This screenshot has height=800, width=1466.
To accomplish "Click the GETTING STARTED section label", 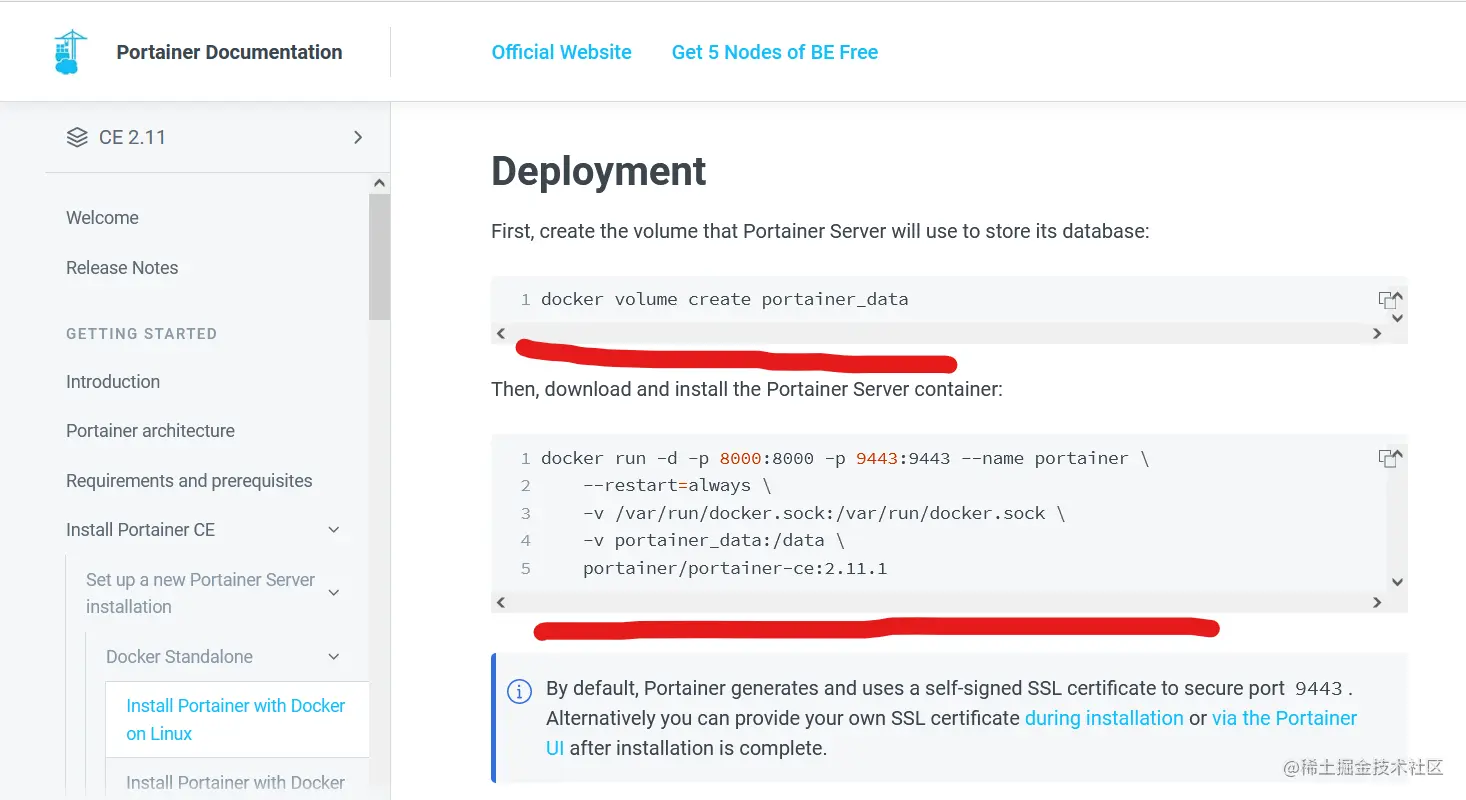I will point(141,334).
